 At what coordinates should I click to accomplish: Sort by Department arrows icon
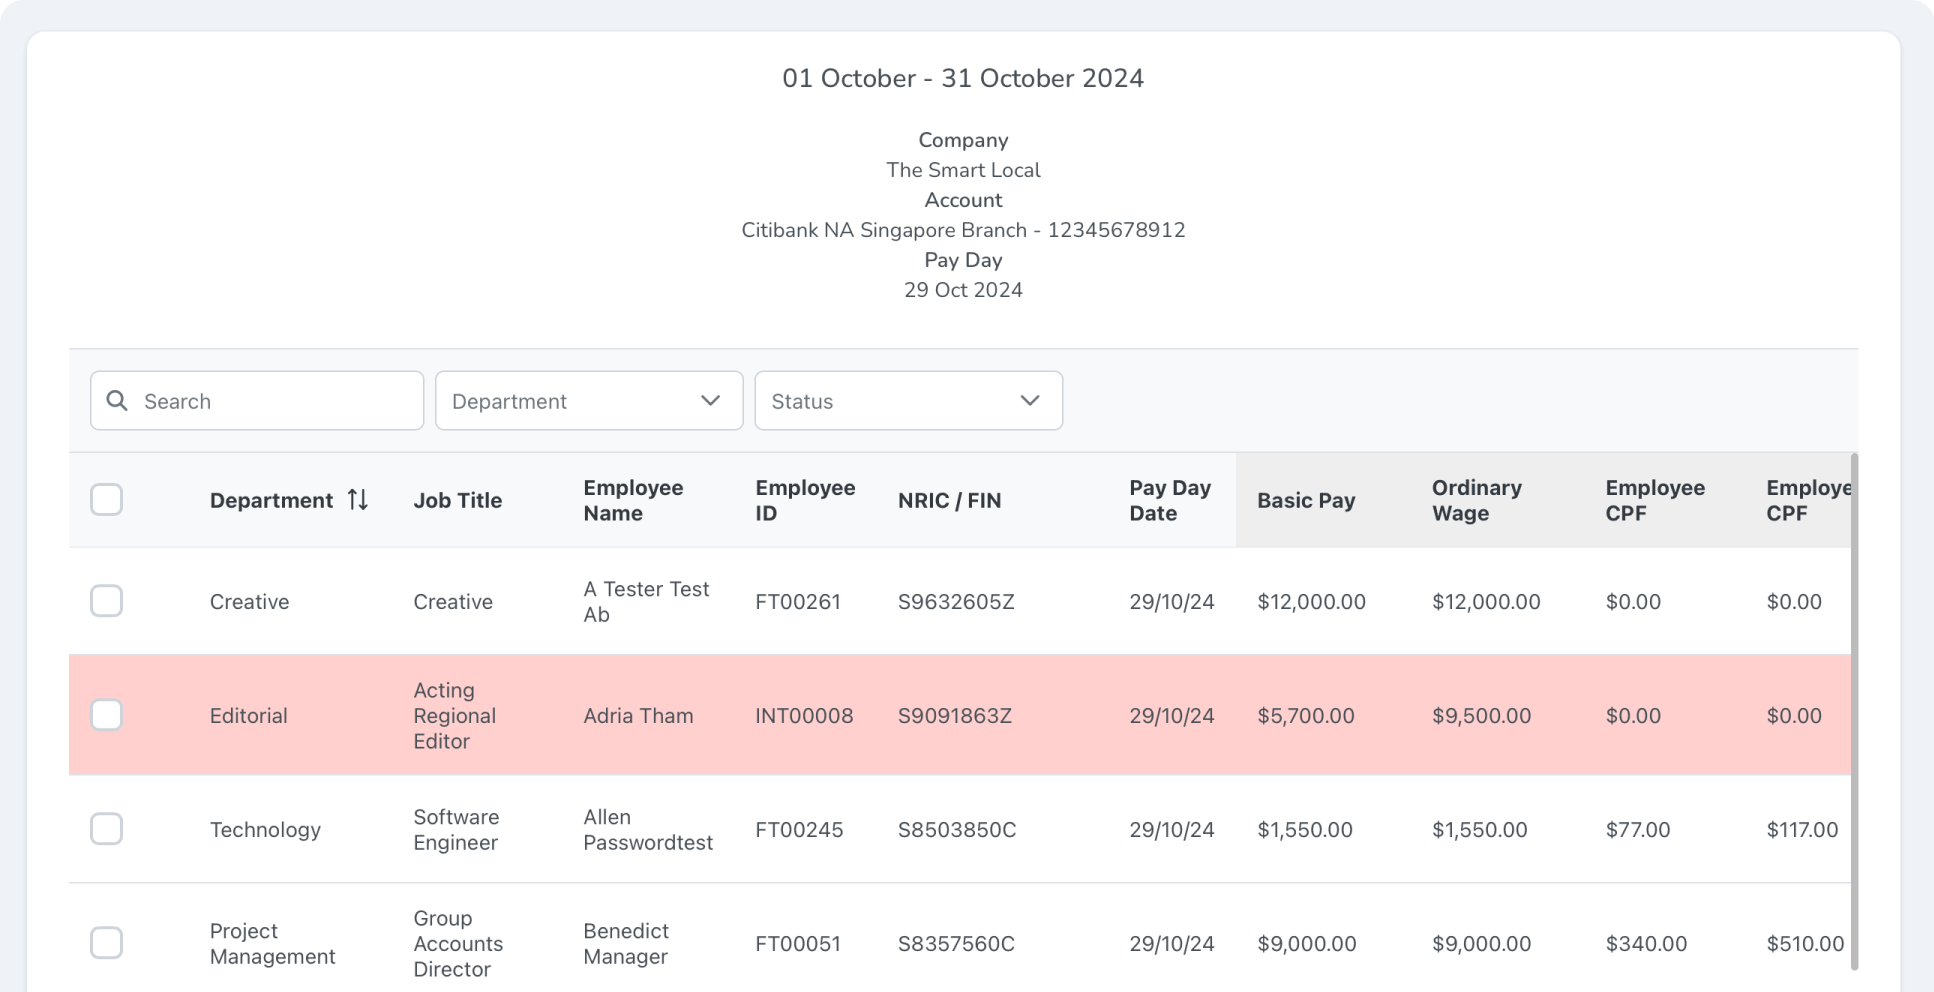click(358, 500)
